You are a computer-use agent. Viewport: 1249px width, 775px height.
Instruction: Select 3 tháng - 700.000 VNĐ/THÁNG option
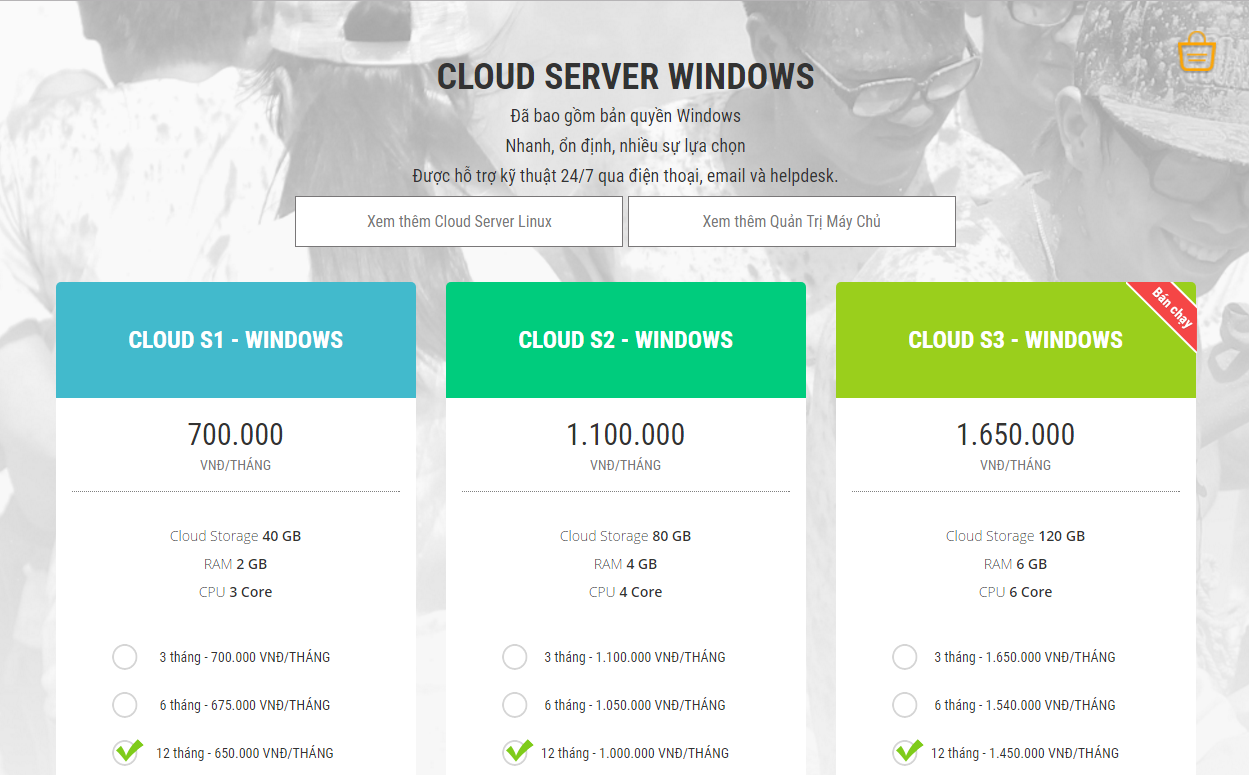(125, 657)
